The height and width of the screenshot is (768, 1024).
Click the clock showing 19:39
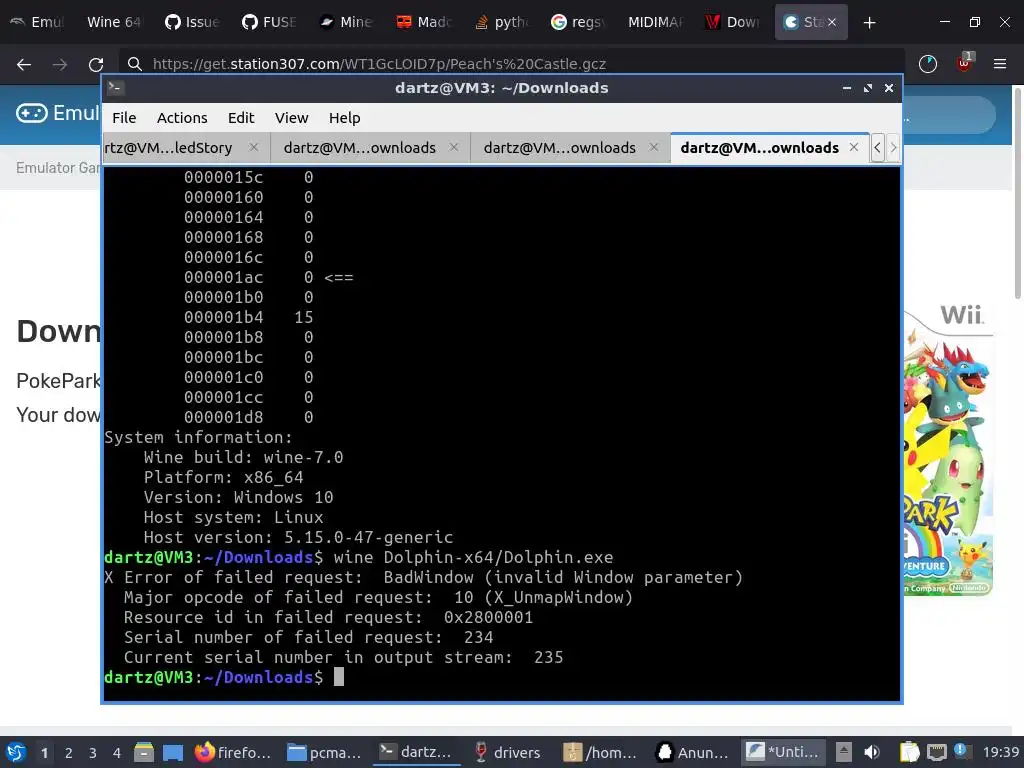pyautogui.click(x=1000, y=752)
